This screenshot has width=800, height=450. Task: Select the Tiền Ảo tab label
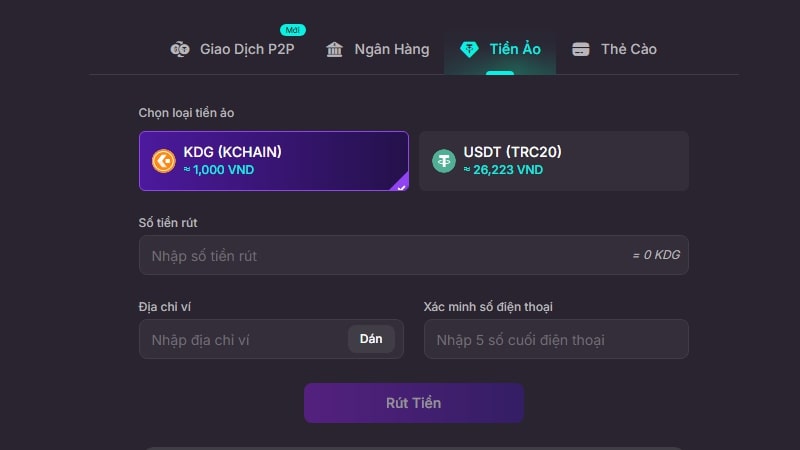pos(514,49)
